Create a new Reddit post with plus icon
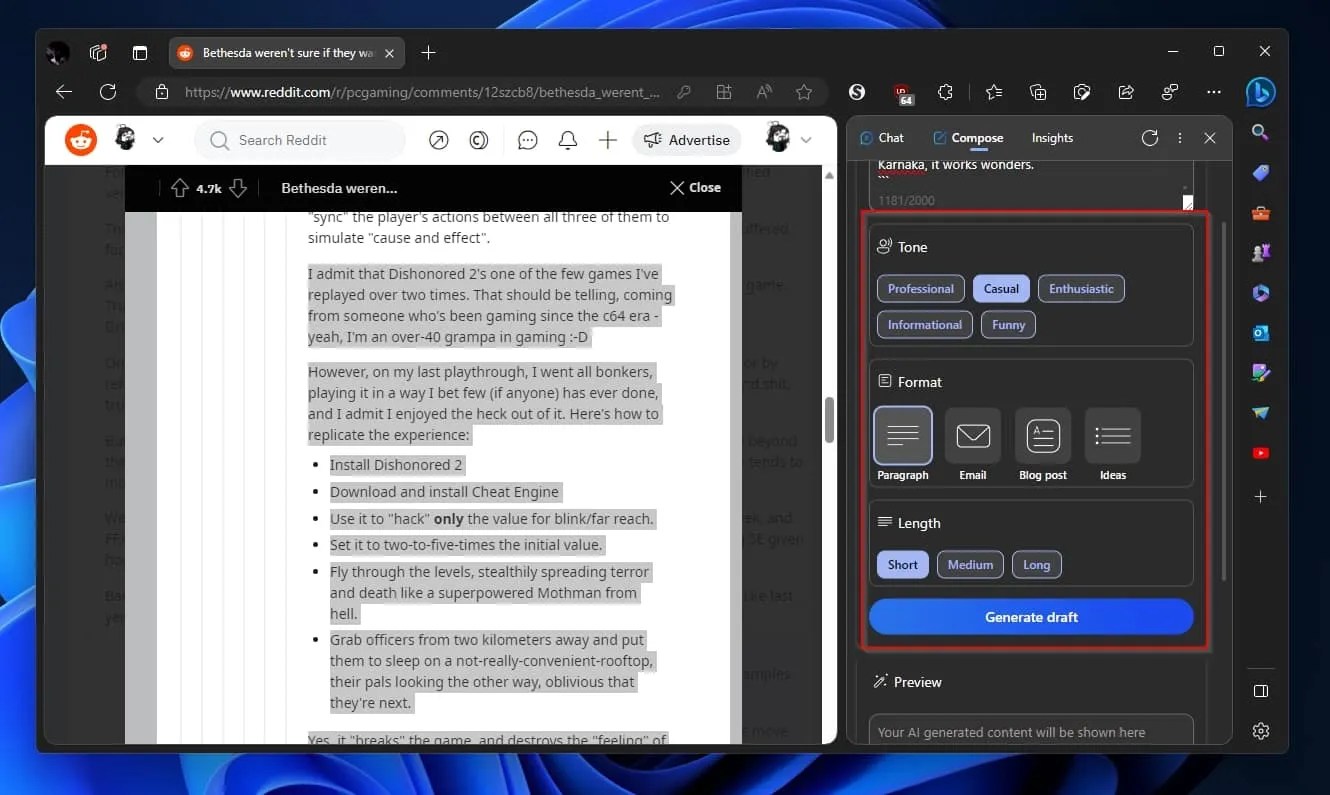Viewport: 1330px width, 795px height. pos(607,140)
